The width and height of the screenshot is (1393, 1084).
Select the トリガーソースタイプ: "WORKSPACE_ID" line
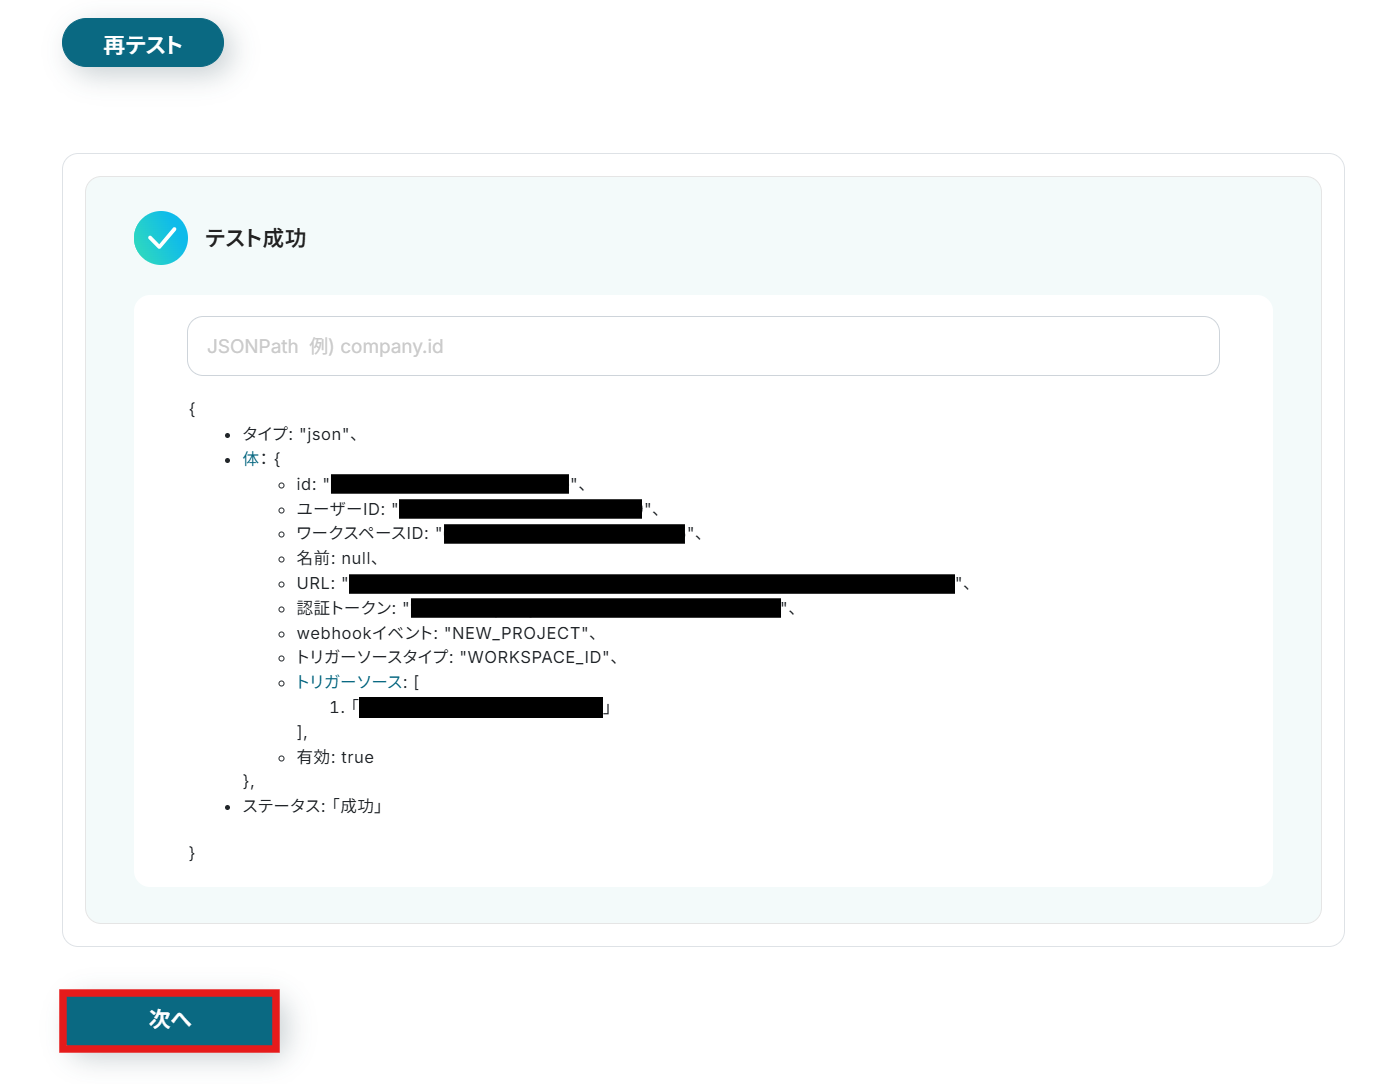[x=457, y=657]
